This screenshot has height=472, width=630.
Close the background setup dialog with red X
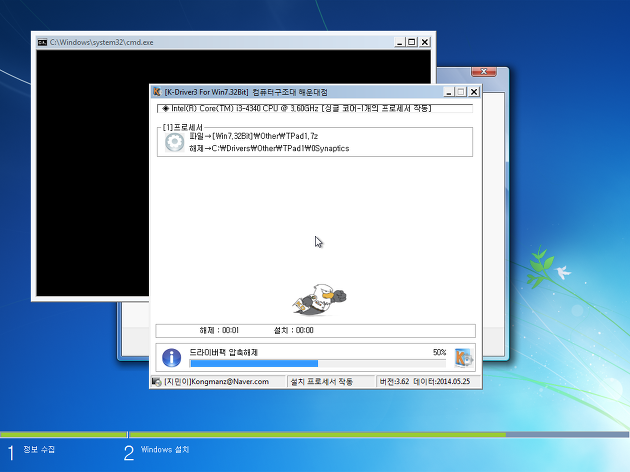pos(484,72)
